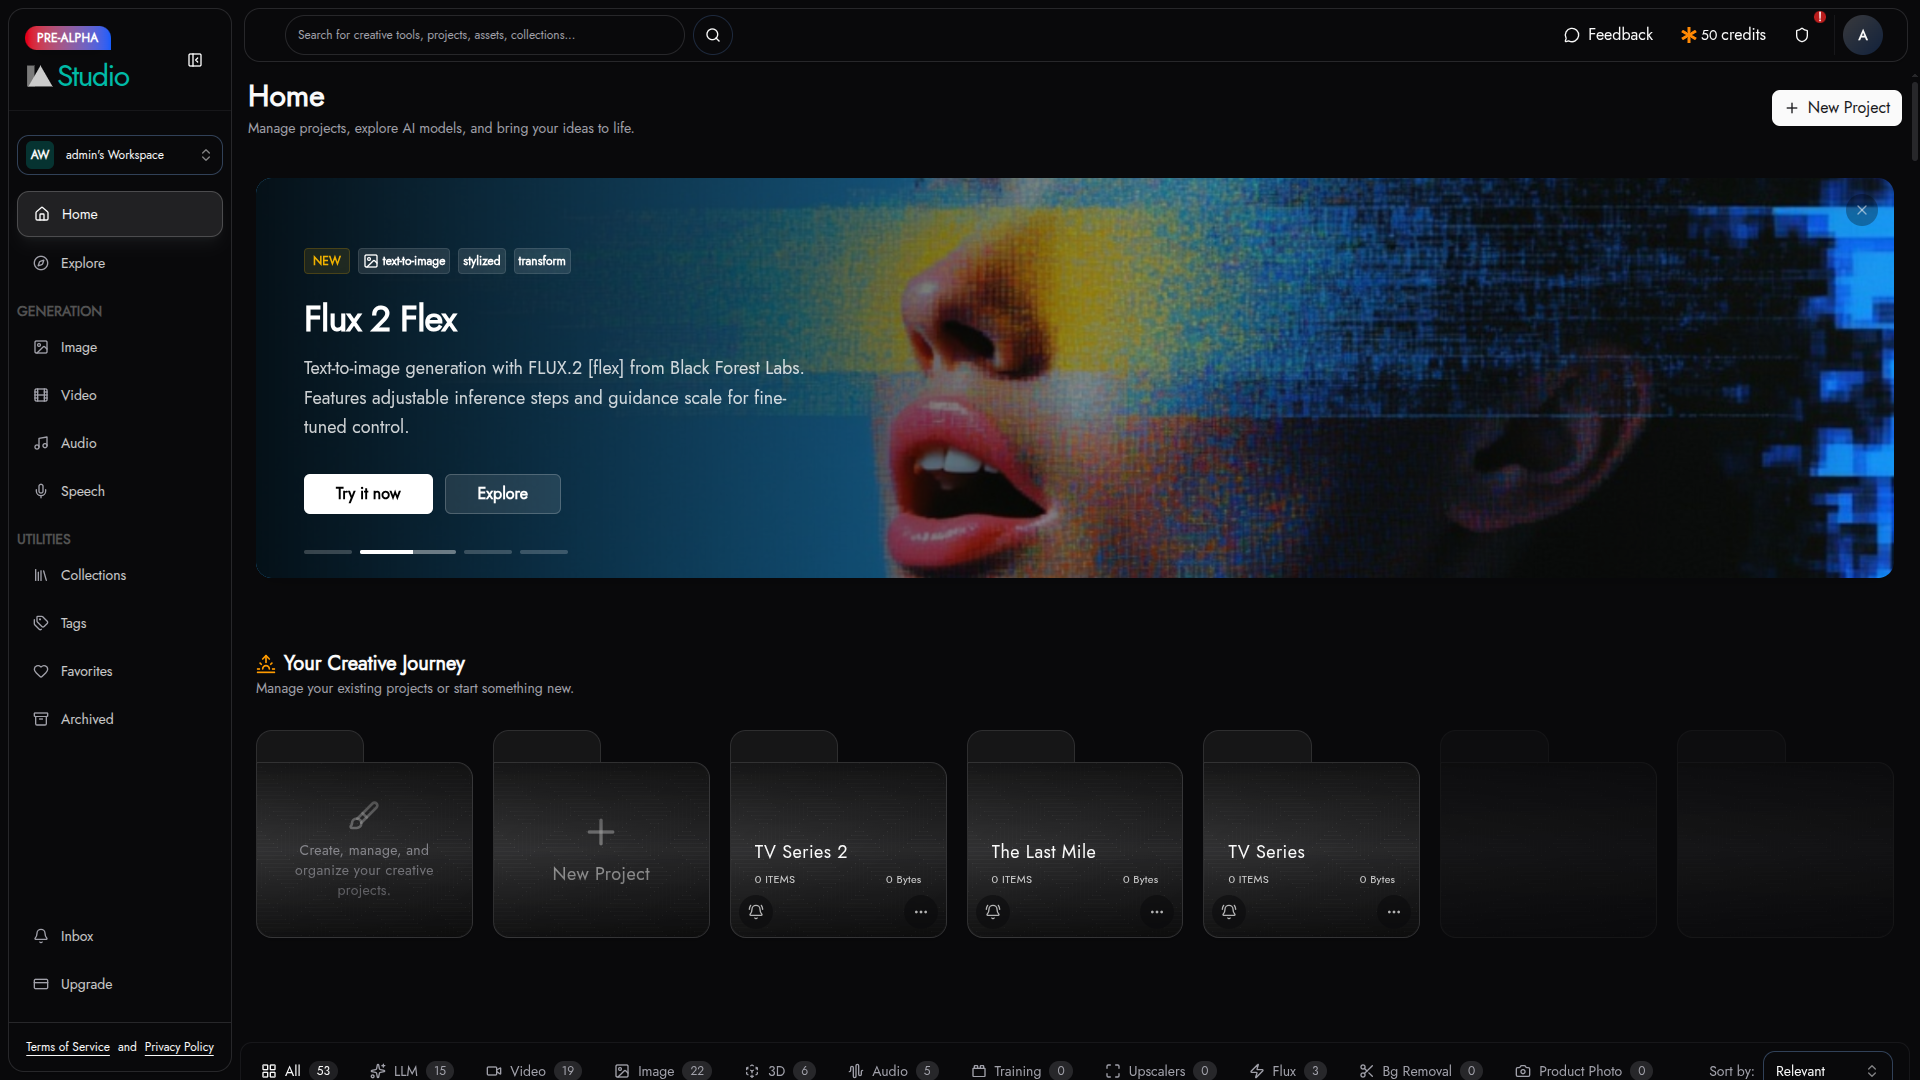
Task: Click The Last Mile notification bell icon
Action: click(x=993, y=911)
